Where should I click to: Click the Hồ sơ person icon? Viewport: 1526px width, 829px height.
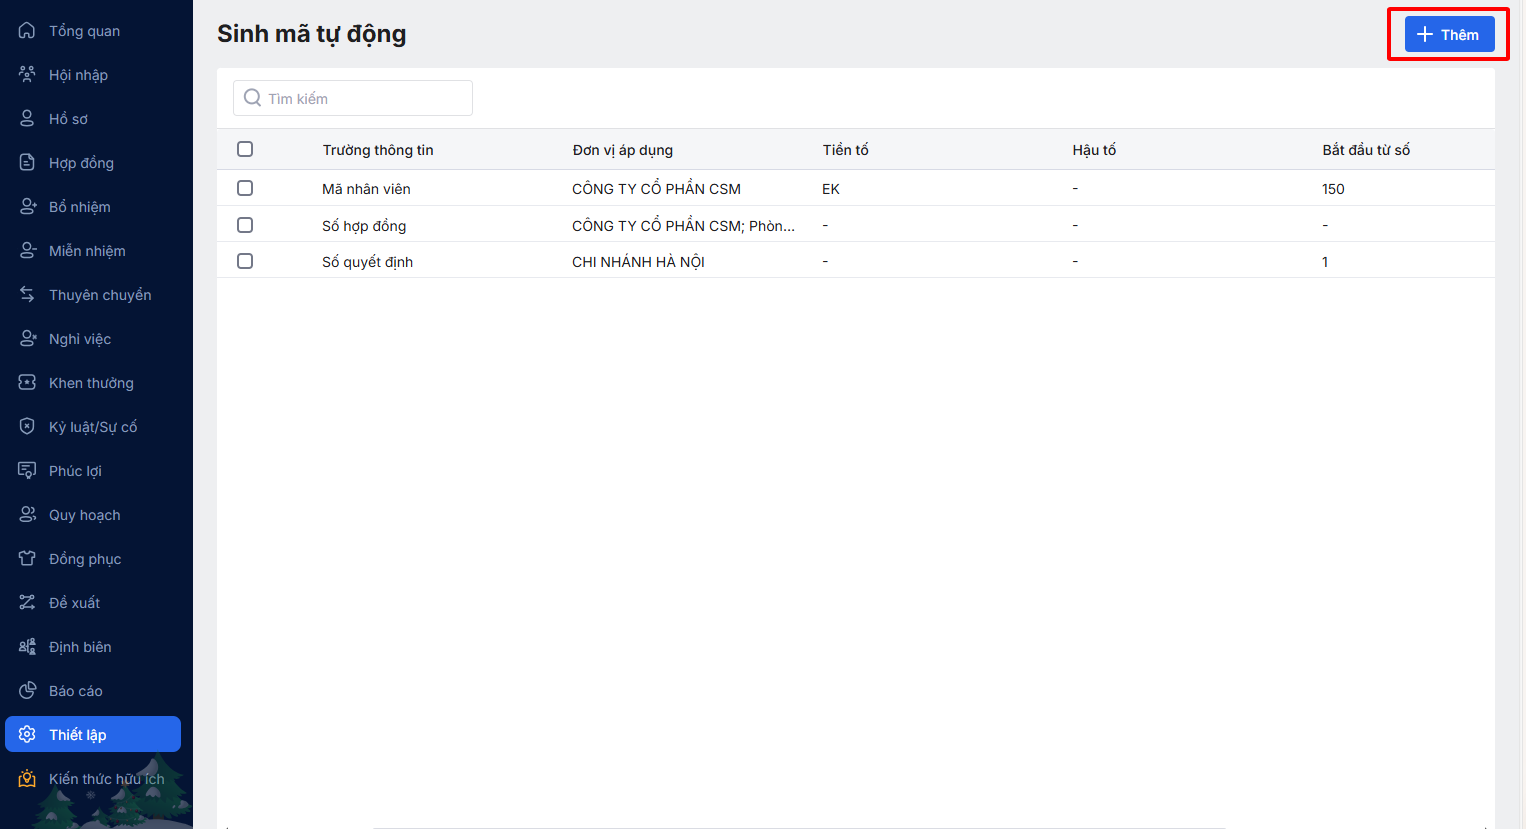[x=27, y=119]
